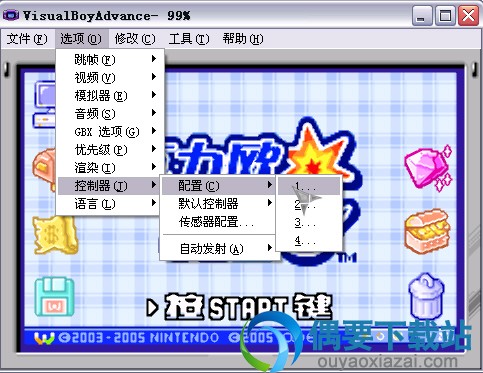Click the computer icon in game screen
483x373 pixels.
point(44,104)
